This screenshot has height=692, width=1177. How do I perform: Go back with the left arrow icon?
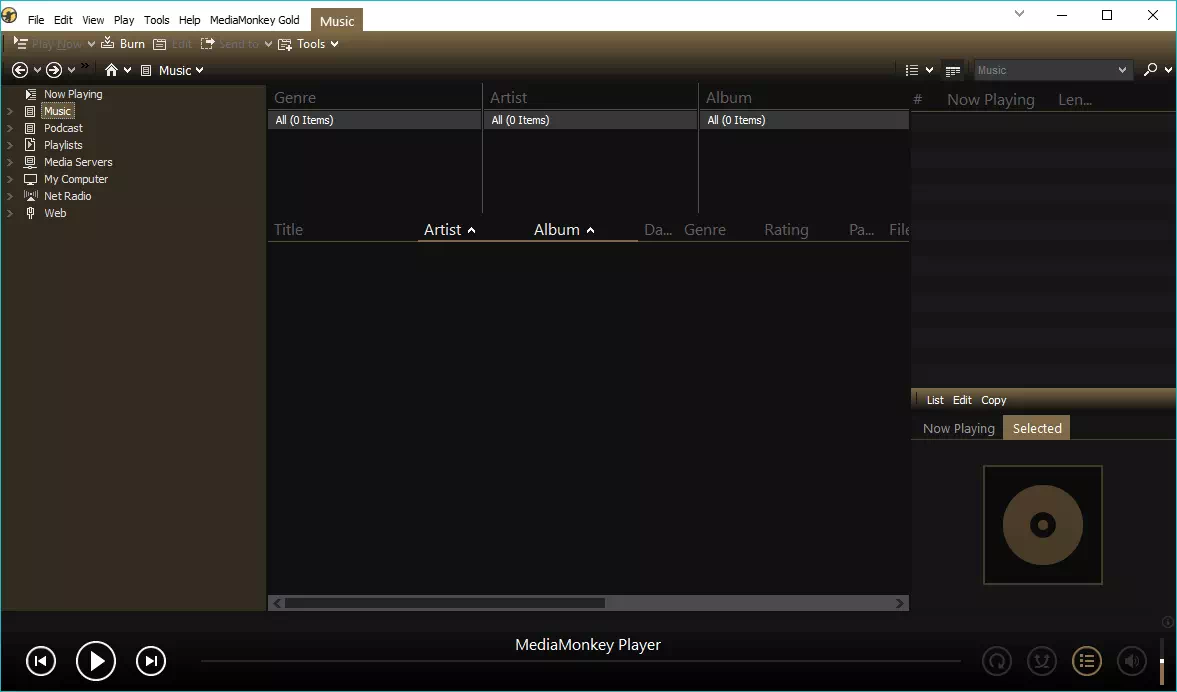pos(20,70)
